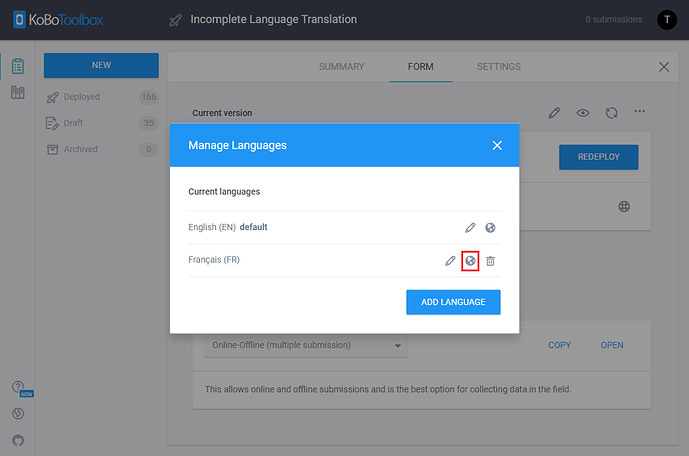Click the REDEPLOY button
This screenshot has width=689, height=456.
point(598,157)
